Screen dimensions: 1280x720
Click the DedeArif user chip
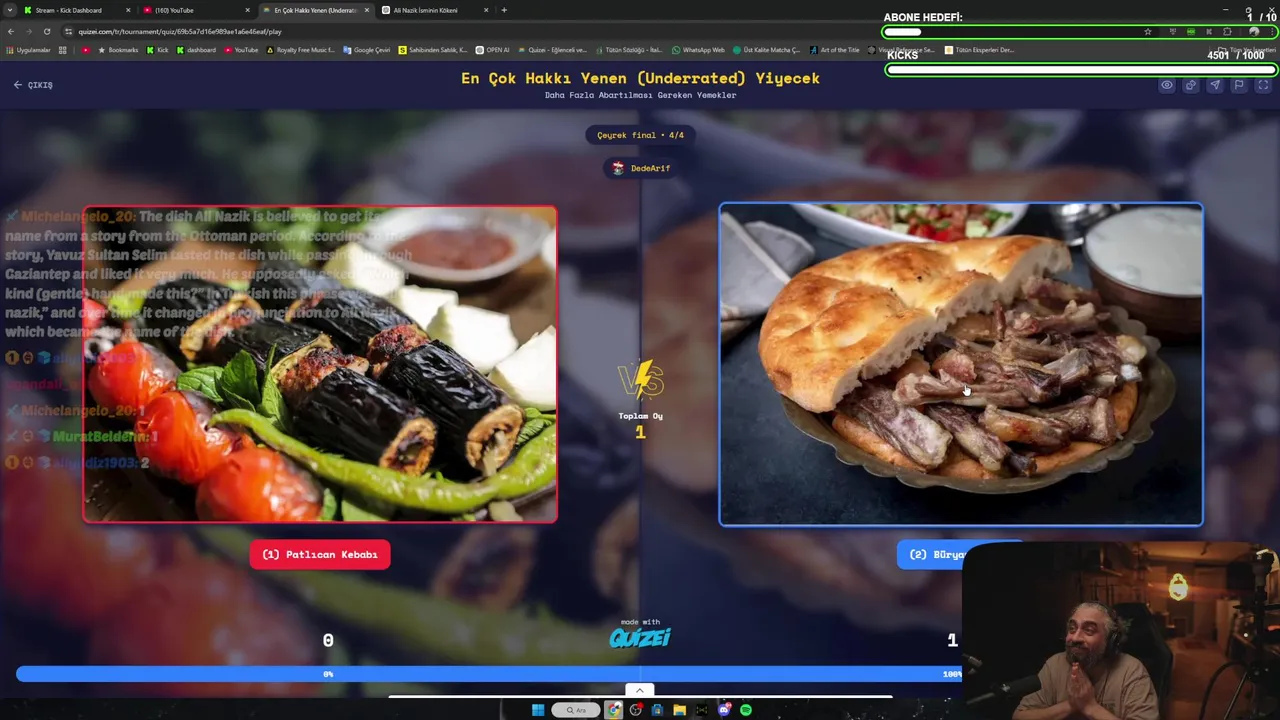[x=641, y=168]
